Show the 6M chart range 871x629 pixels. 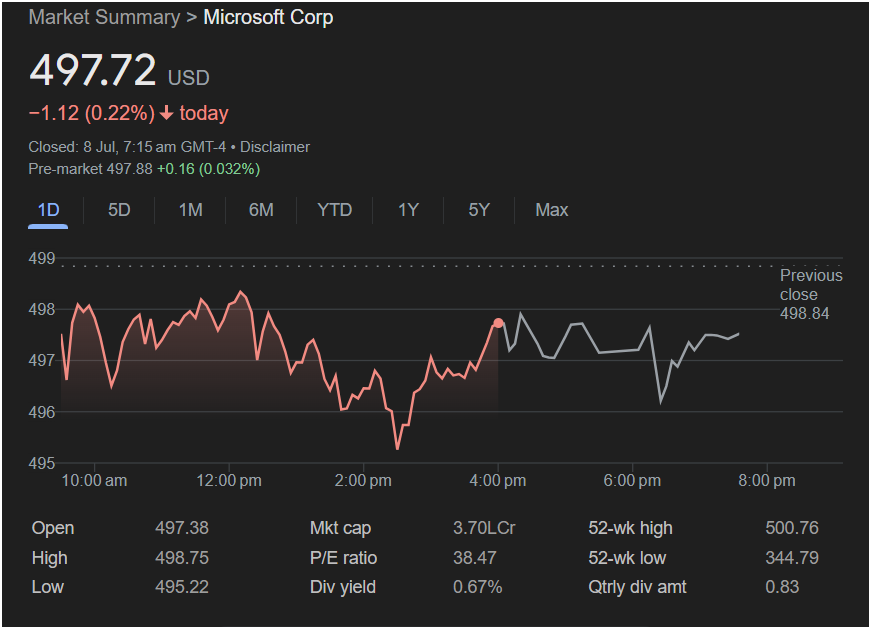261,210
